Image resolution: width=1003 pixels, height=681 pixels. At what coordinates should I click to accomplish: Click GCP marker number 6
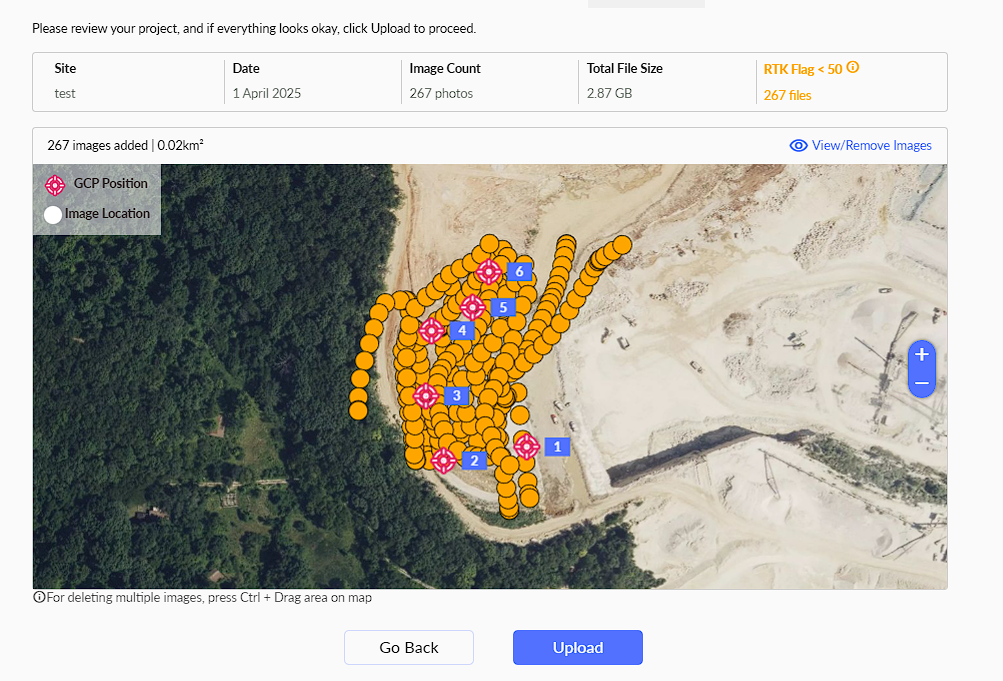coord(489,271)
